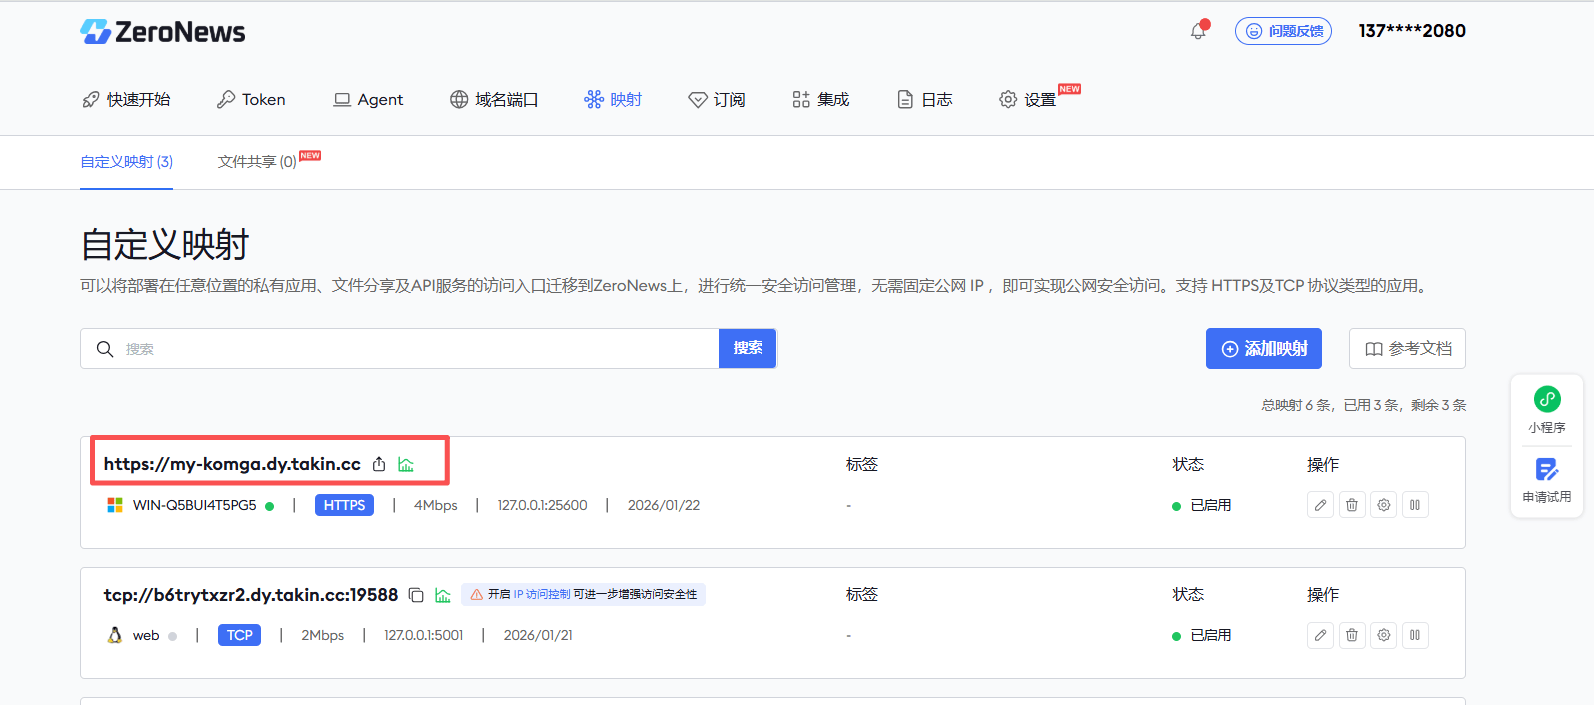Open statistics chart for the b6trytxzr2 mapping
Viewport: 1594px width, 705px height.
443,595
